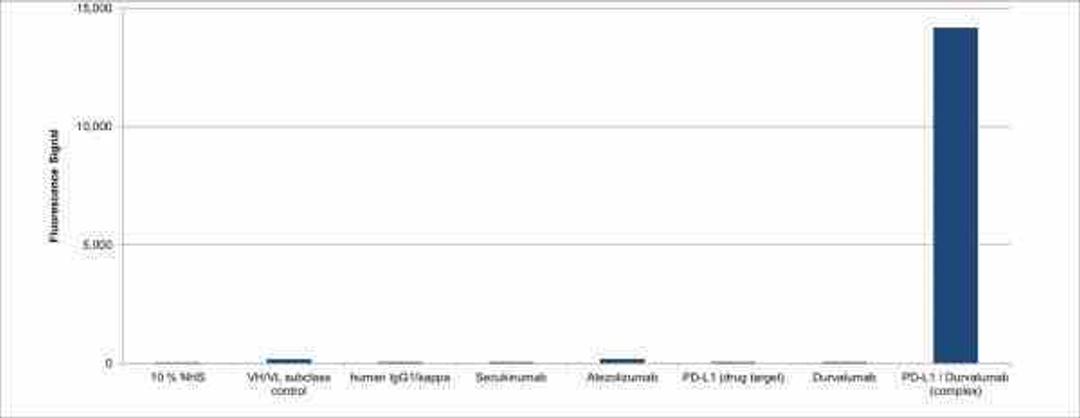Screen dimensions: 1080x418
Task: Click the 'human IgG1/kappa' axis label
Action: [400, 378]
